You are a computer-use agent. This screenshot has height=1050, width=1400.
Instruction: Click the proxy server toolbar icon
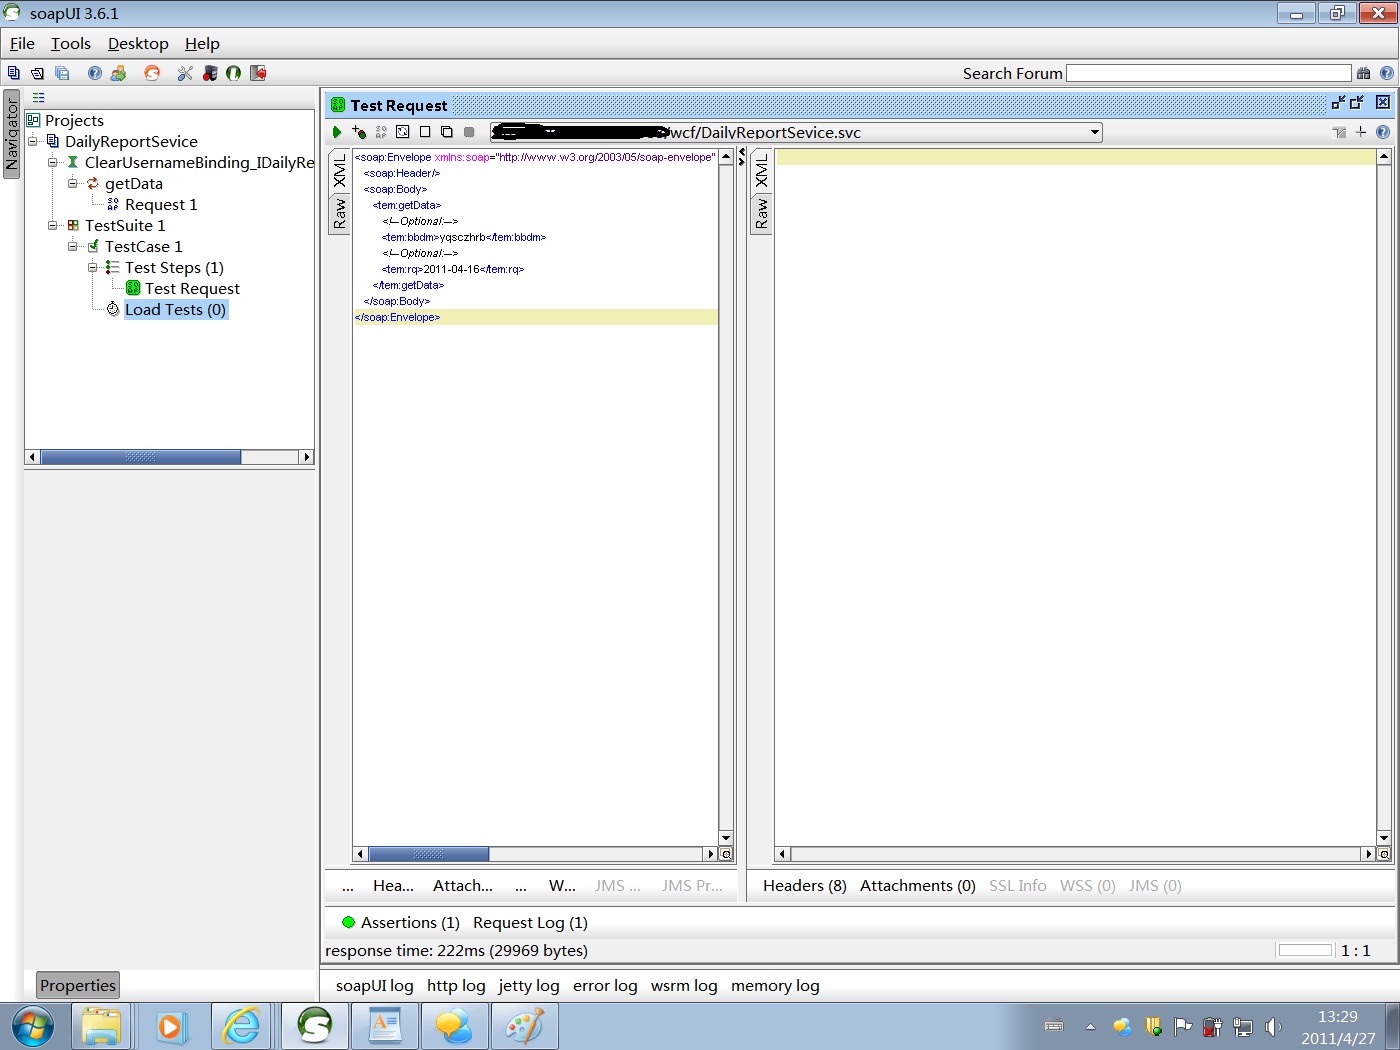(210, 73)
